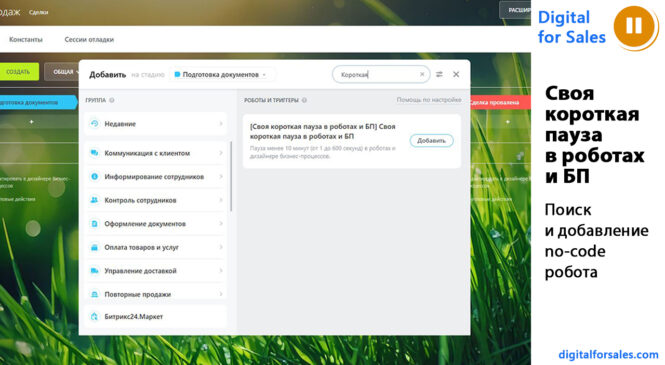Open the Общая dropdown button

click(x=63, y=72)
